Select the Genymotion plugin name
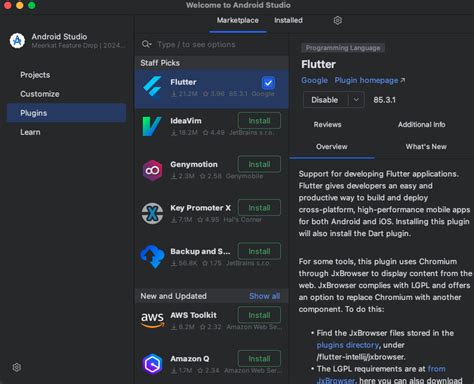This screenshot has width=474, height=384. pyautogui.click(x=194, y=164)
